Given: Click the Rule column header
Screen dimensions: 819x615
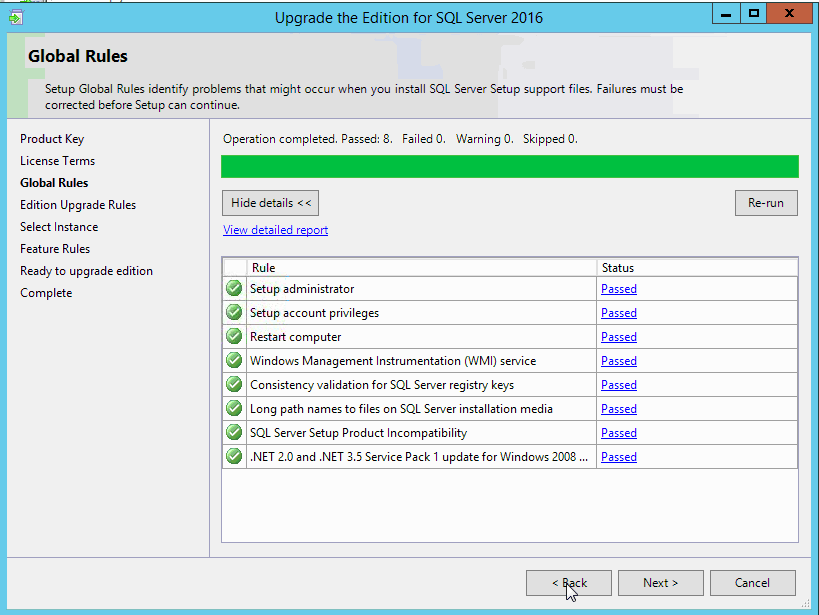Looking at the screenshot, I should 421,268.
